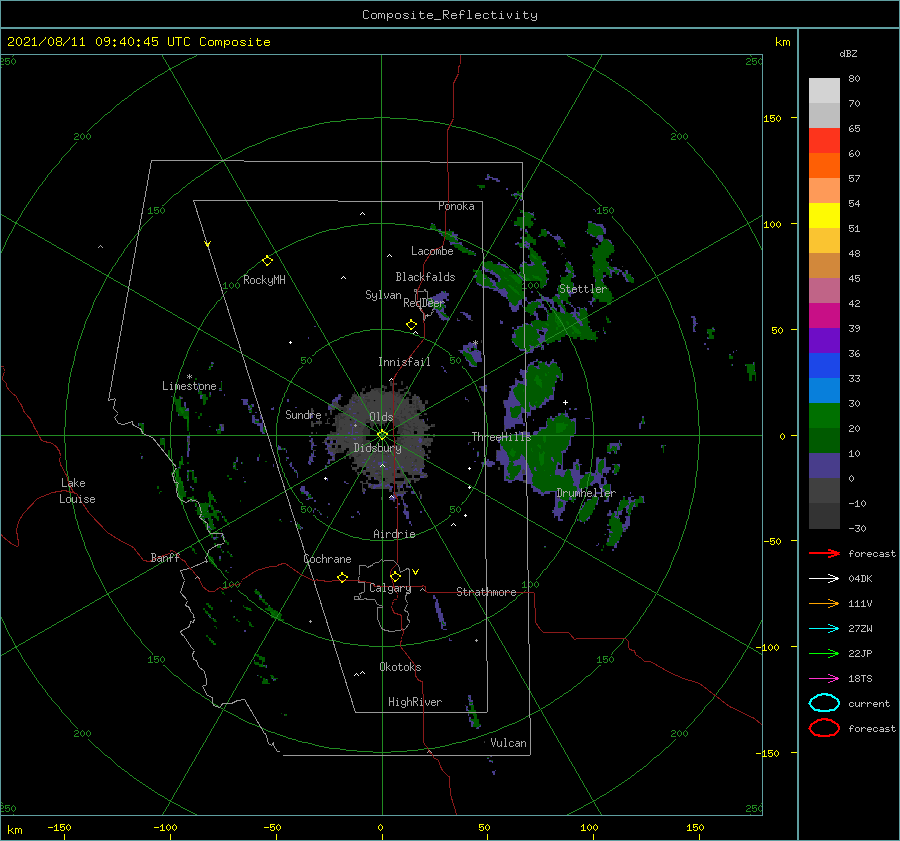Screen dimensions: 900x841
Task: Click the Innisfail town label
Action: [x=404, y=362]
